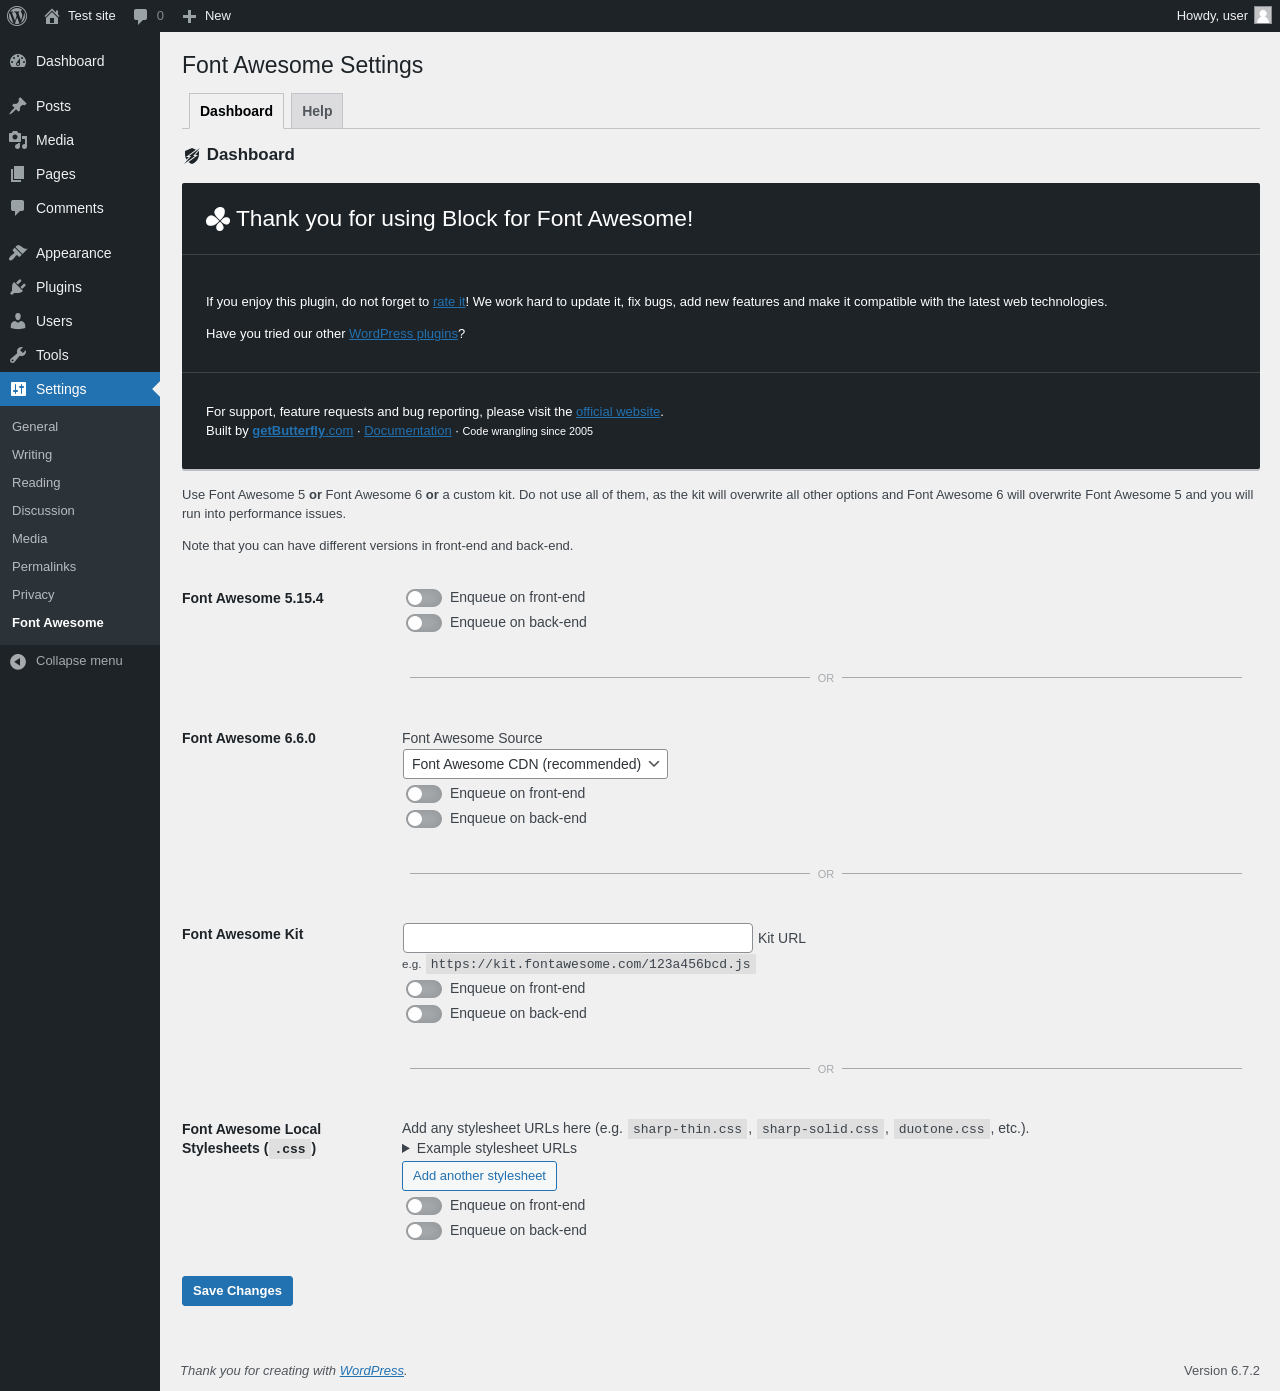The width and height of the screenshot is (1280, 1391).
Task: Click the Posts pushpin icon
Action: pos(18,106)
